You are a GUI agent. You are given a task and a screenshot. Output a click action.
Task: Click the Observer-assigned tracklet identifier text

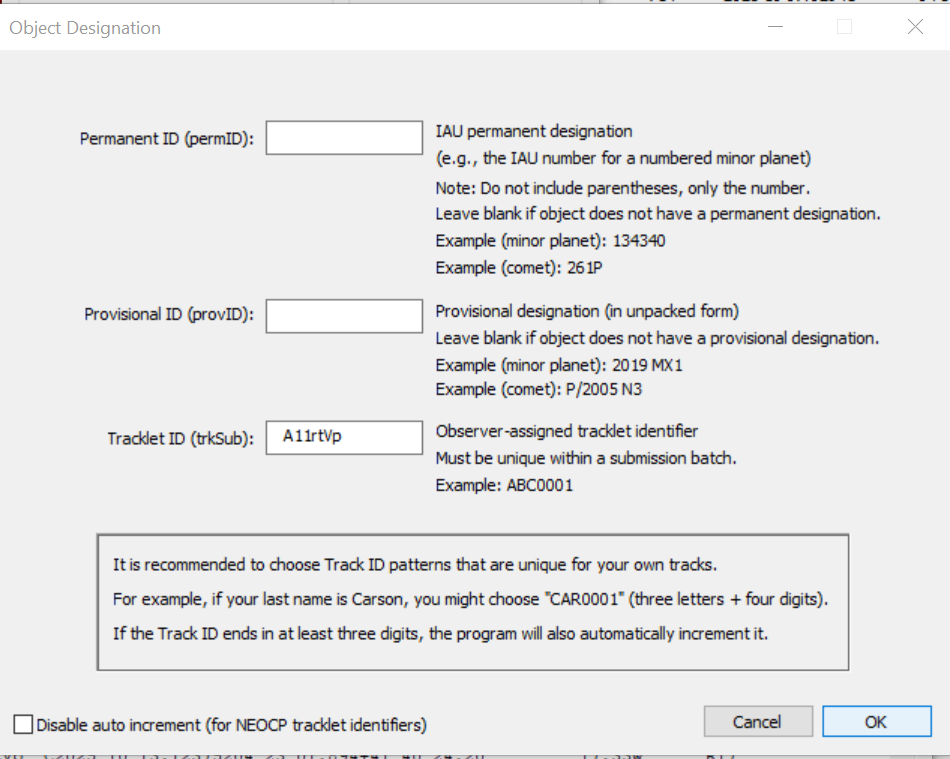click(566, 431)
